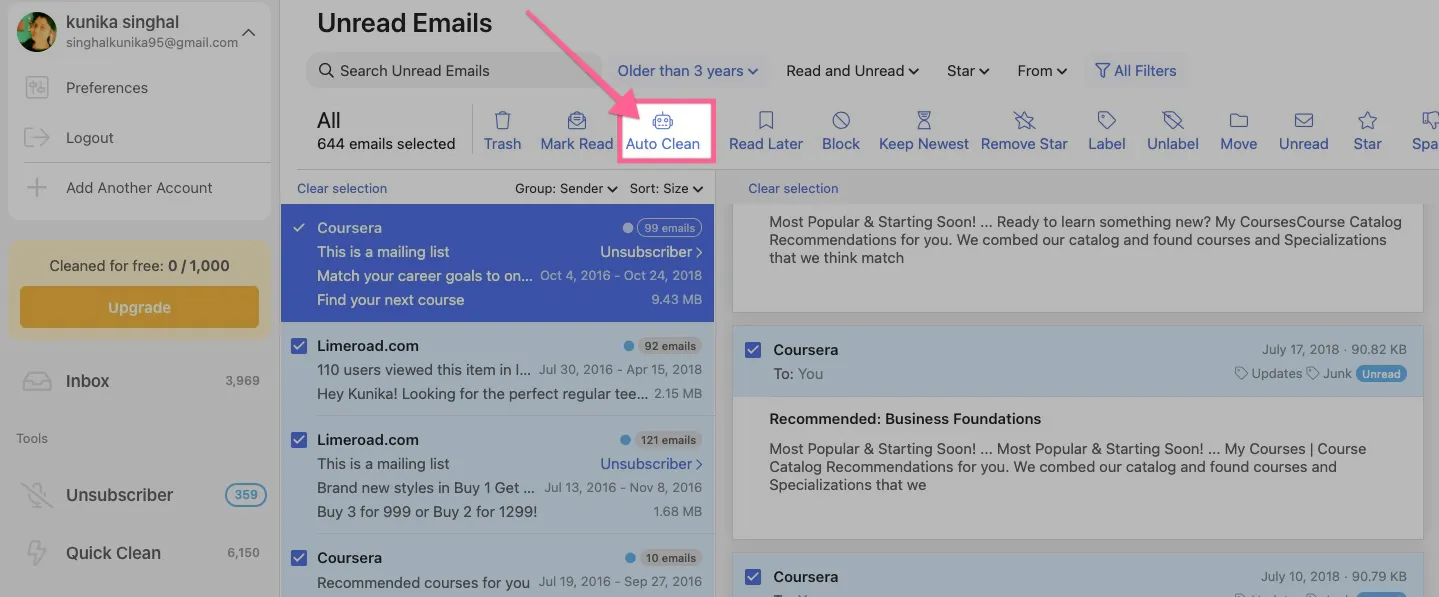This screenshot has height=597, width=1439.
Task: Open the Older than 3 years dropdown
Action: 688,71
